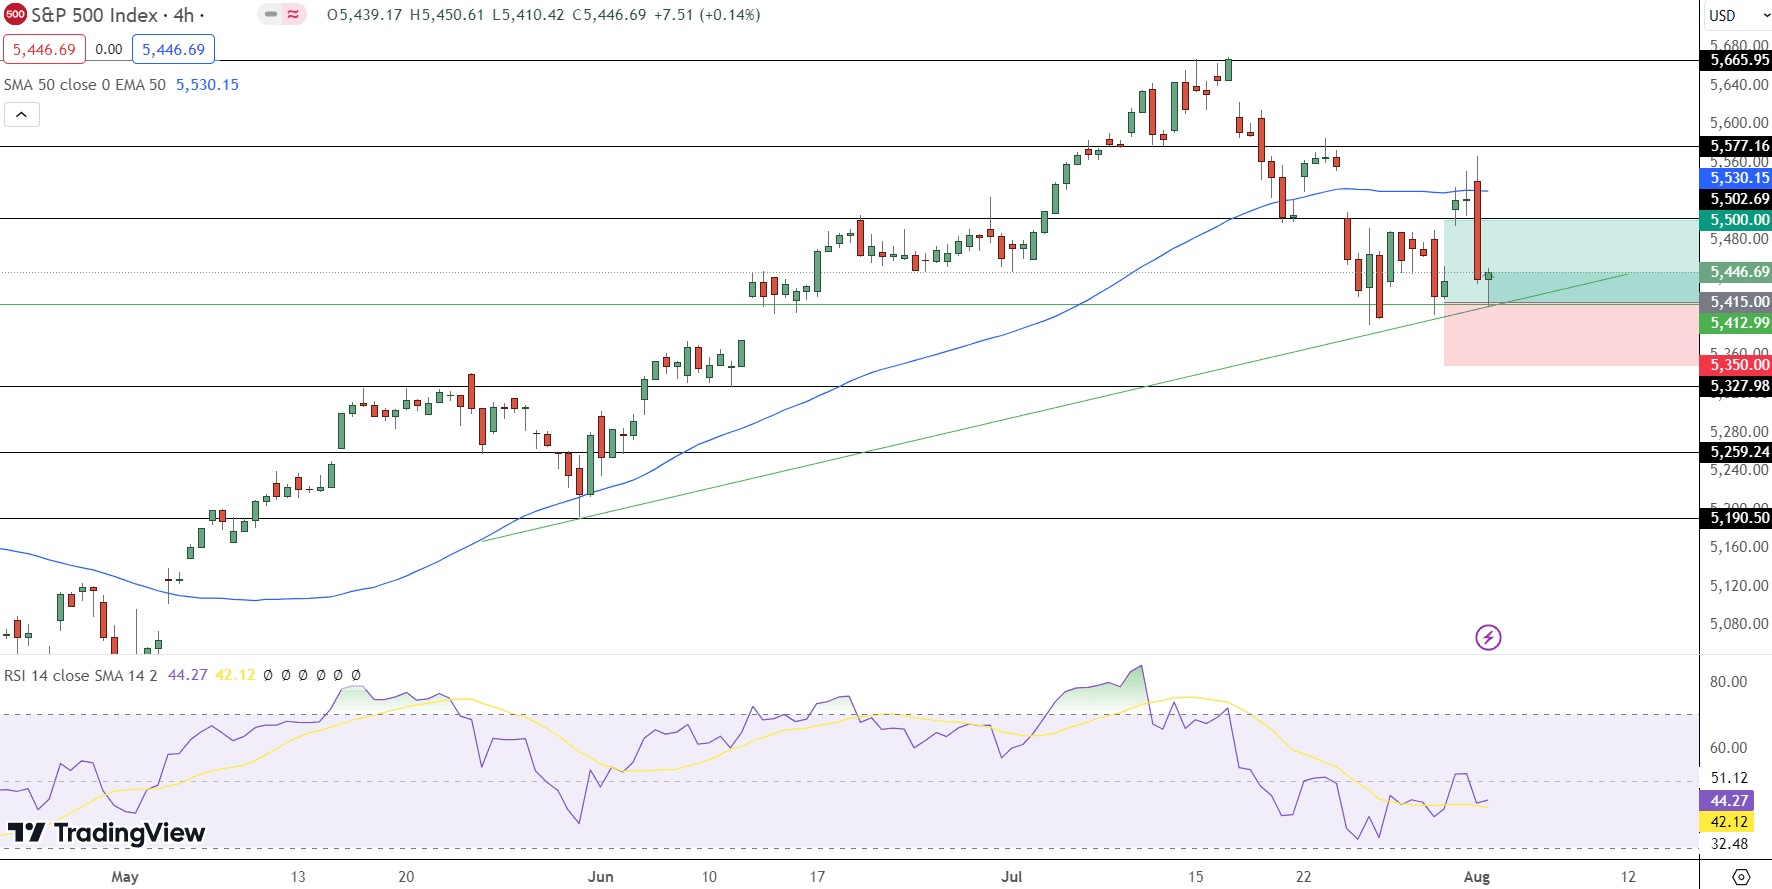The width and height of the screenshot is (1772, 889).
Task: Click the red S&P 500 symbol logo
Action: 15,15
